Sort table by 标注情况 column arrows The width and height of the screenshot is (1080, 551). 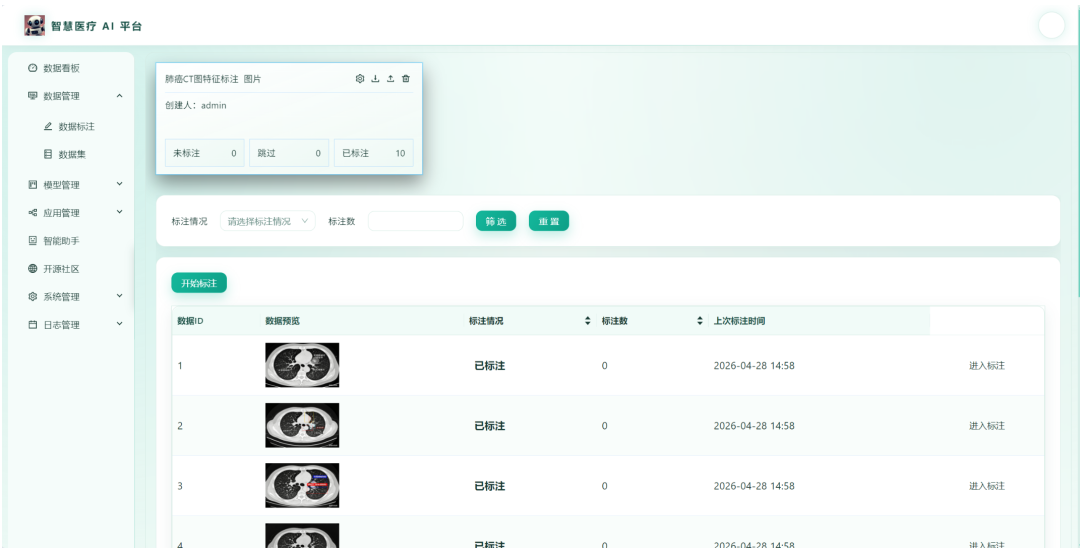tap(588, 321)
